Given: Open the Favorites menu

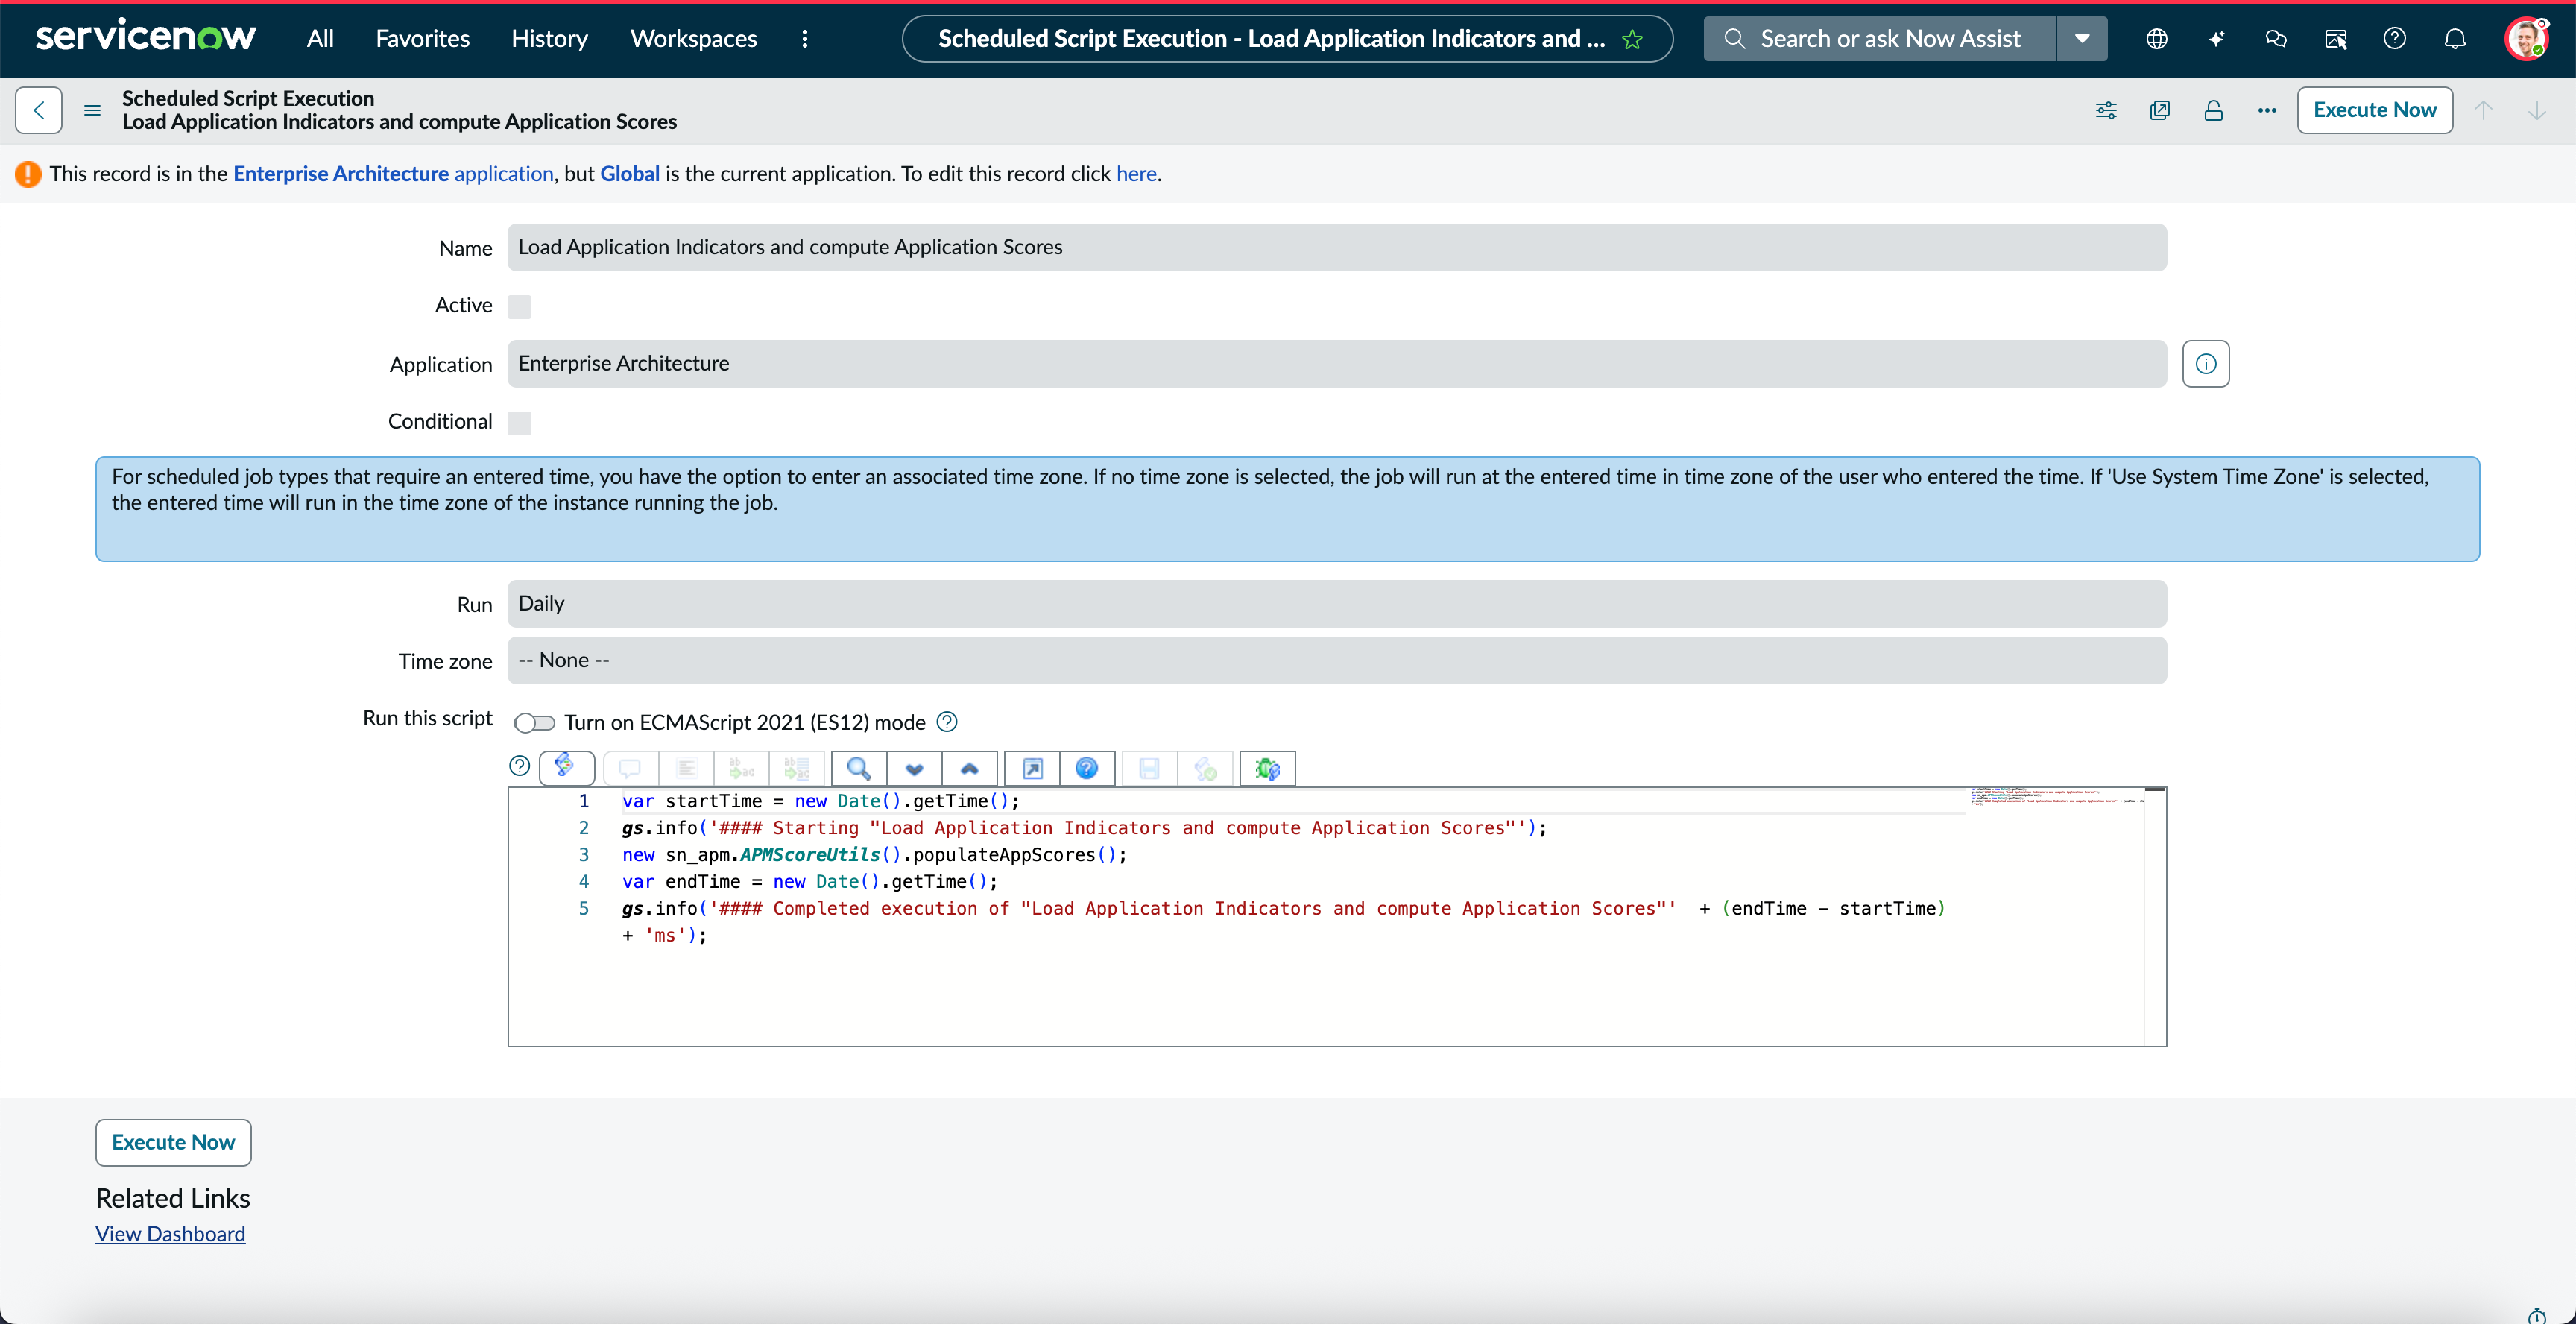Looking at the screenshot, I should (422, 39).
